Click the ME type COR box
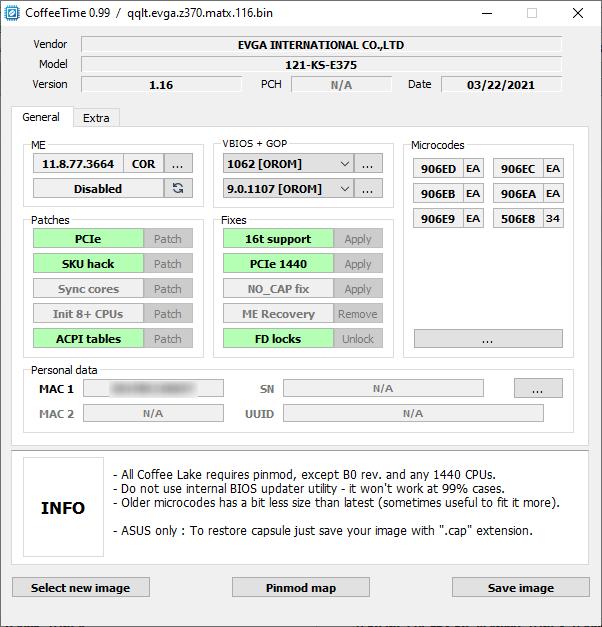The height and width of the screenshot is (627, 602). point(144,164)
